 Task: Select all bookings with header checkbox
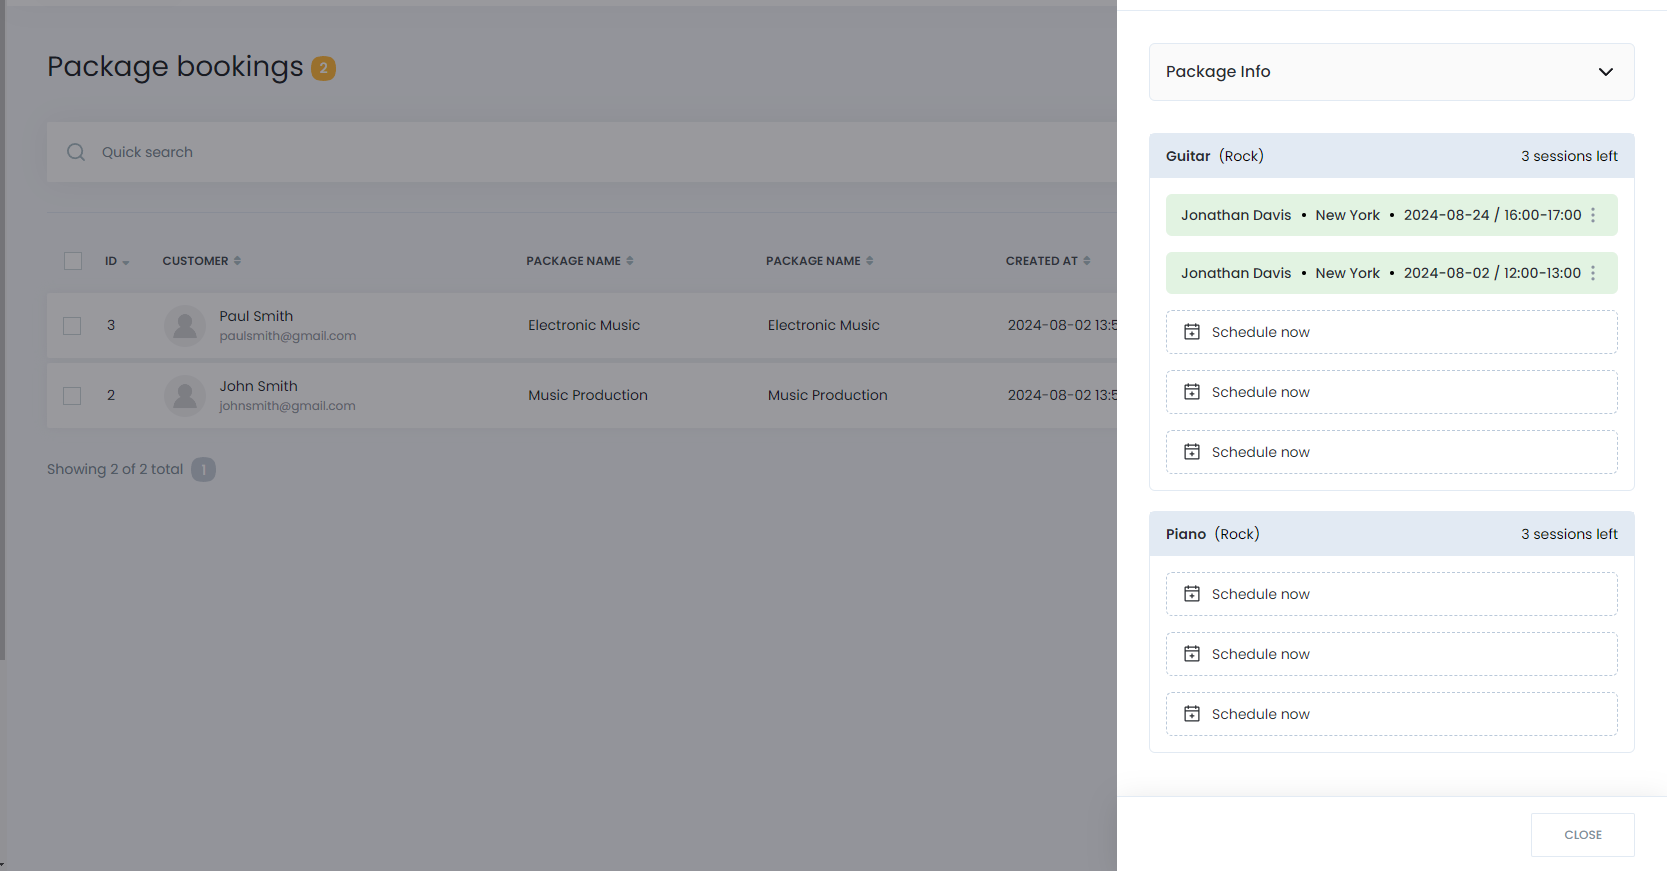click(73, 261)
